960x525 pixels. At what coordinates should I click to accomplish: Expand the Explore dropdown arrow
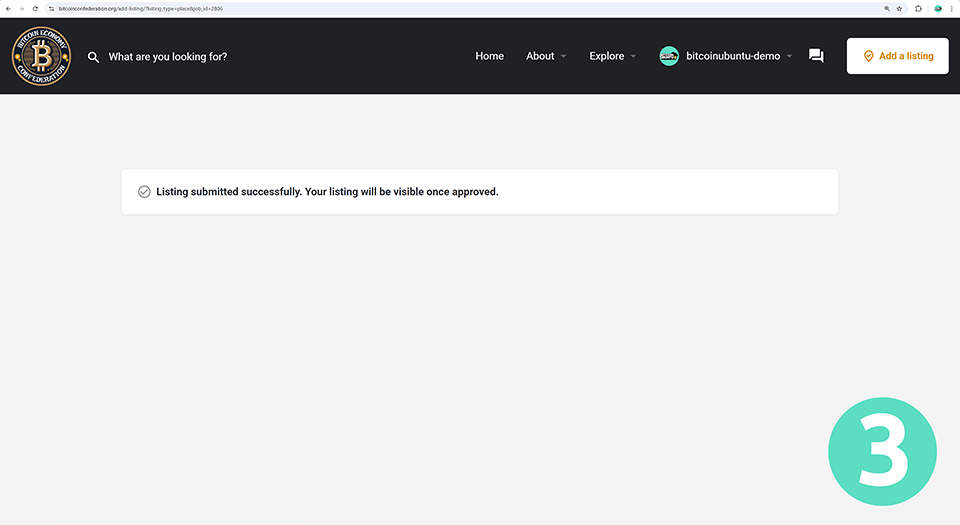(633, 57)
